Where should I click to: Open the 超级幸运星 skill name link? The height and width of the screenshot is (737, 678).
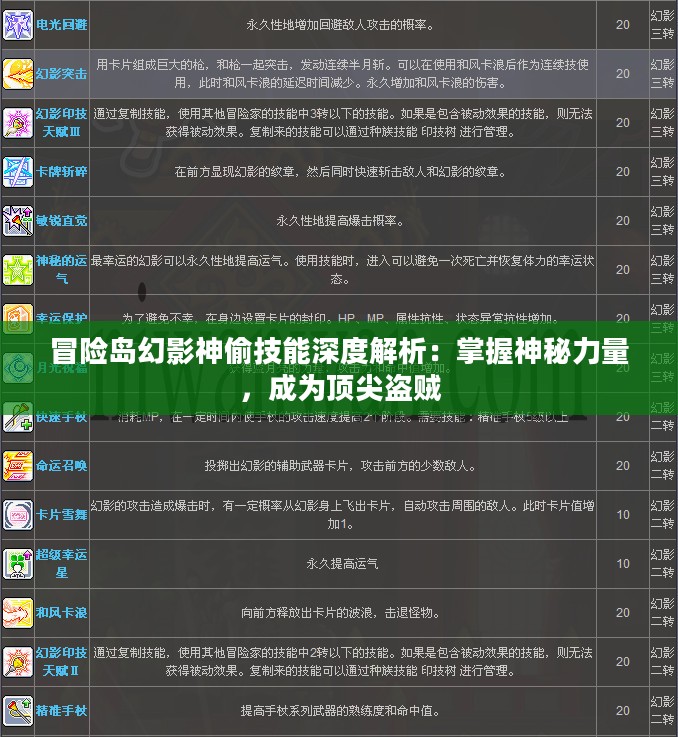[62, 564]
